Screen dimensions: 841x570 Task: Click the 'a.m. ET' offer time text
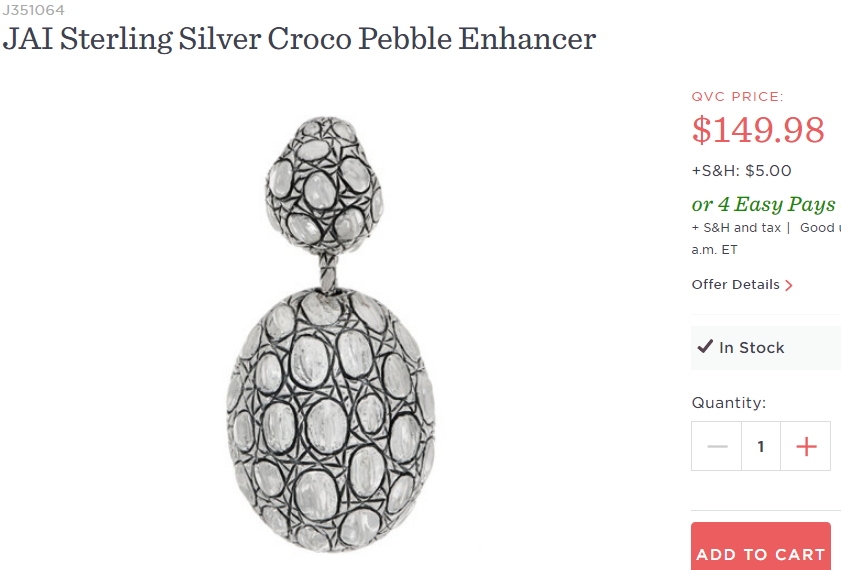coord(714,250)
